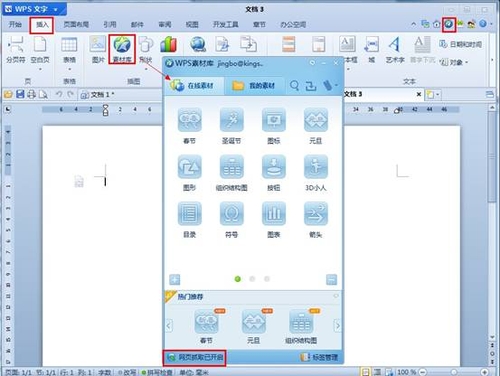Go to first page dot indicator
500x376 pixels.
tap(238, 279)
